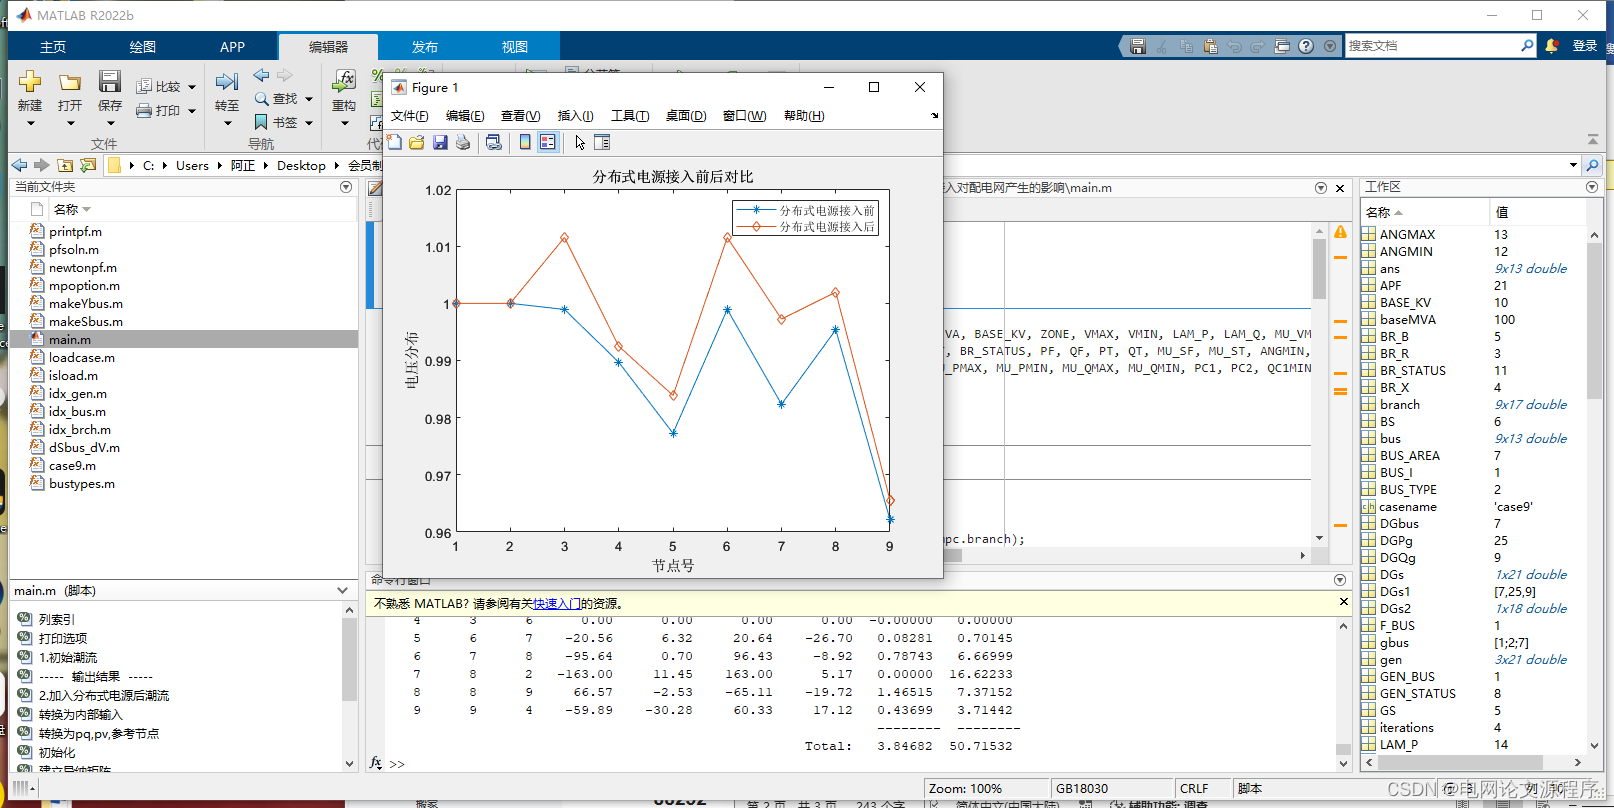Switch to the 主页 tab
1614x808 pixels.
53,47
